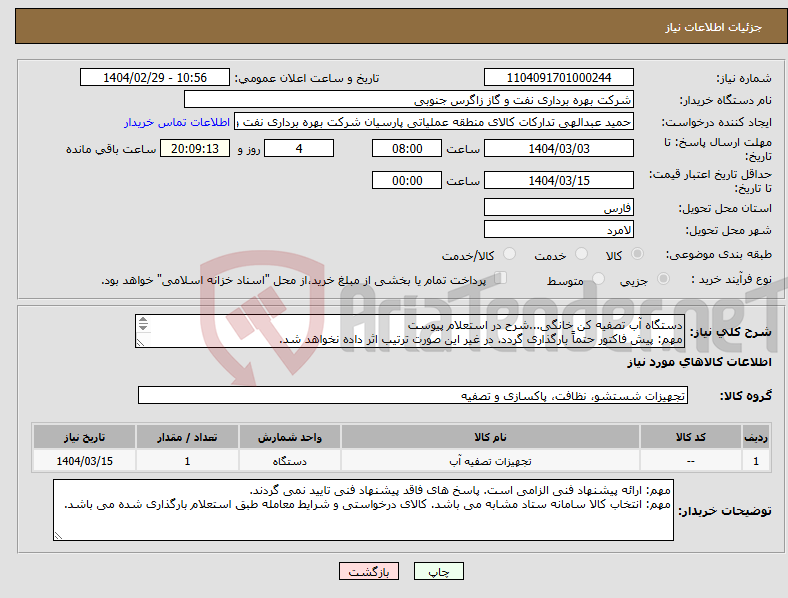Click the کد کالا column header
The image size is (788, 598).
[x=691, y=437]
